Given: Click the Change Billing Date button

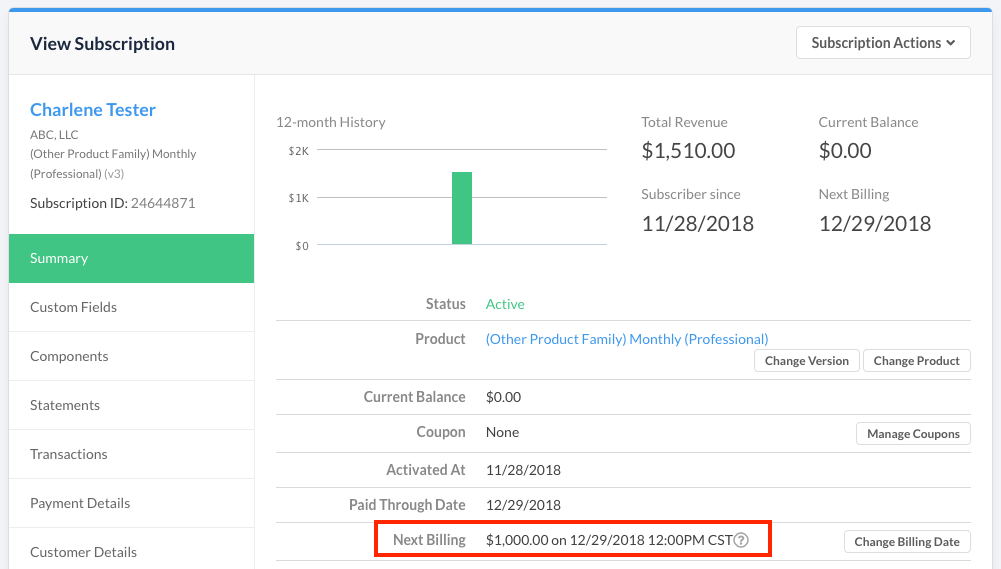Looking at the screenshot, I should (906, 542).
